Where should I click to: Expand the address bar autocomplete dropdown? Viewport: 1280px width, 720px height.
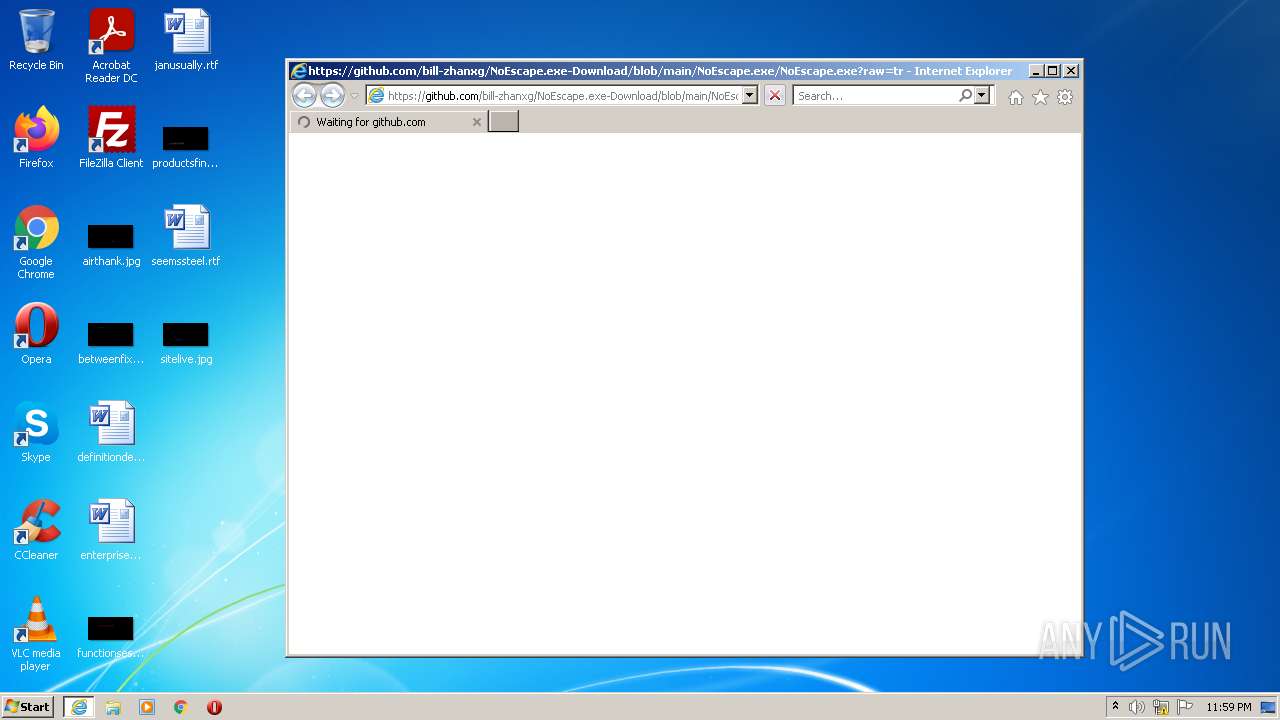pyautogui.click(x=750, y=96)
